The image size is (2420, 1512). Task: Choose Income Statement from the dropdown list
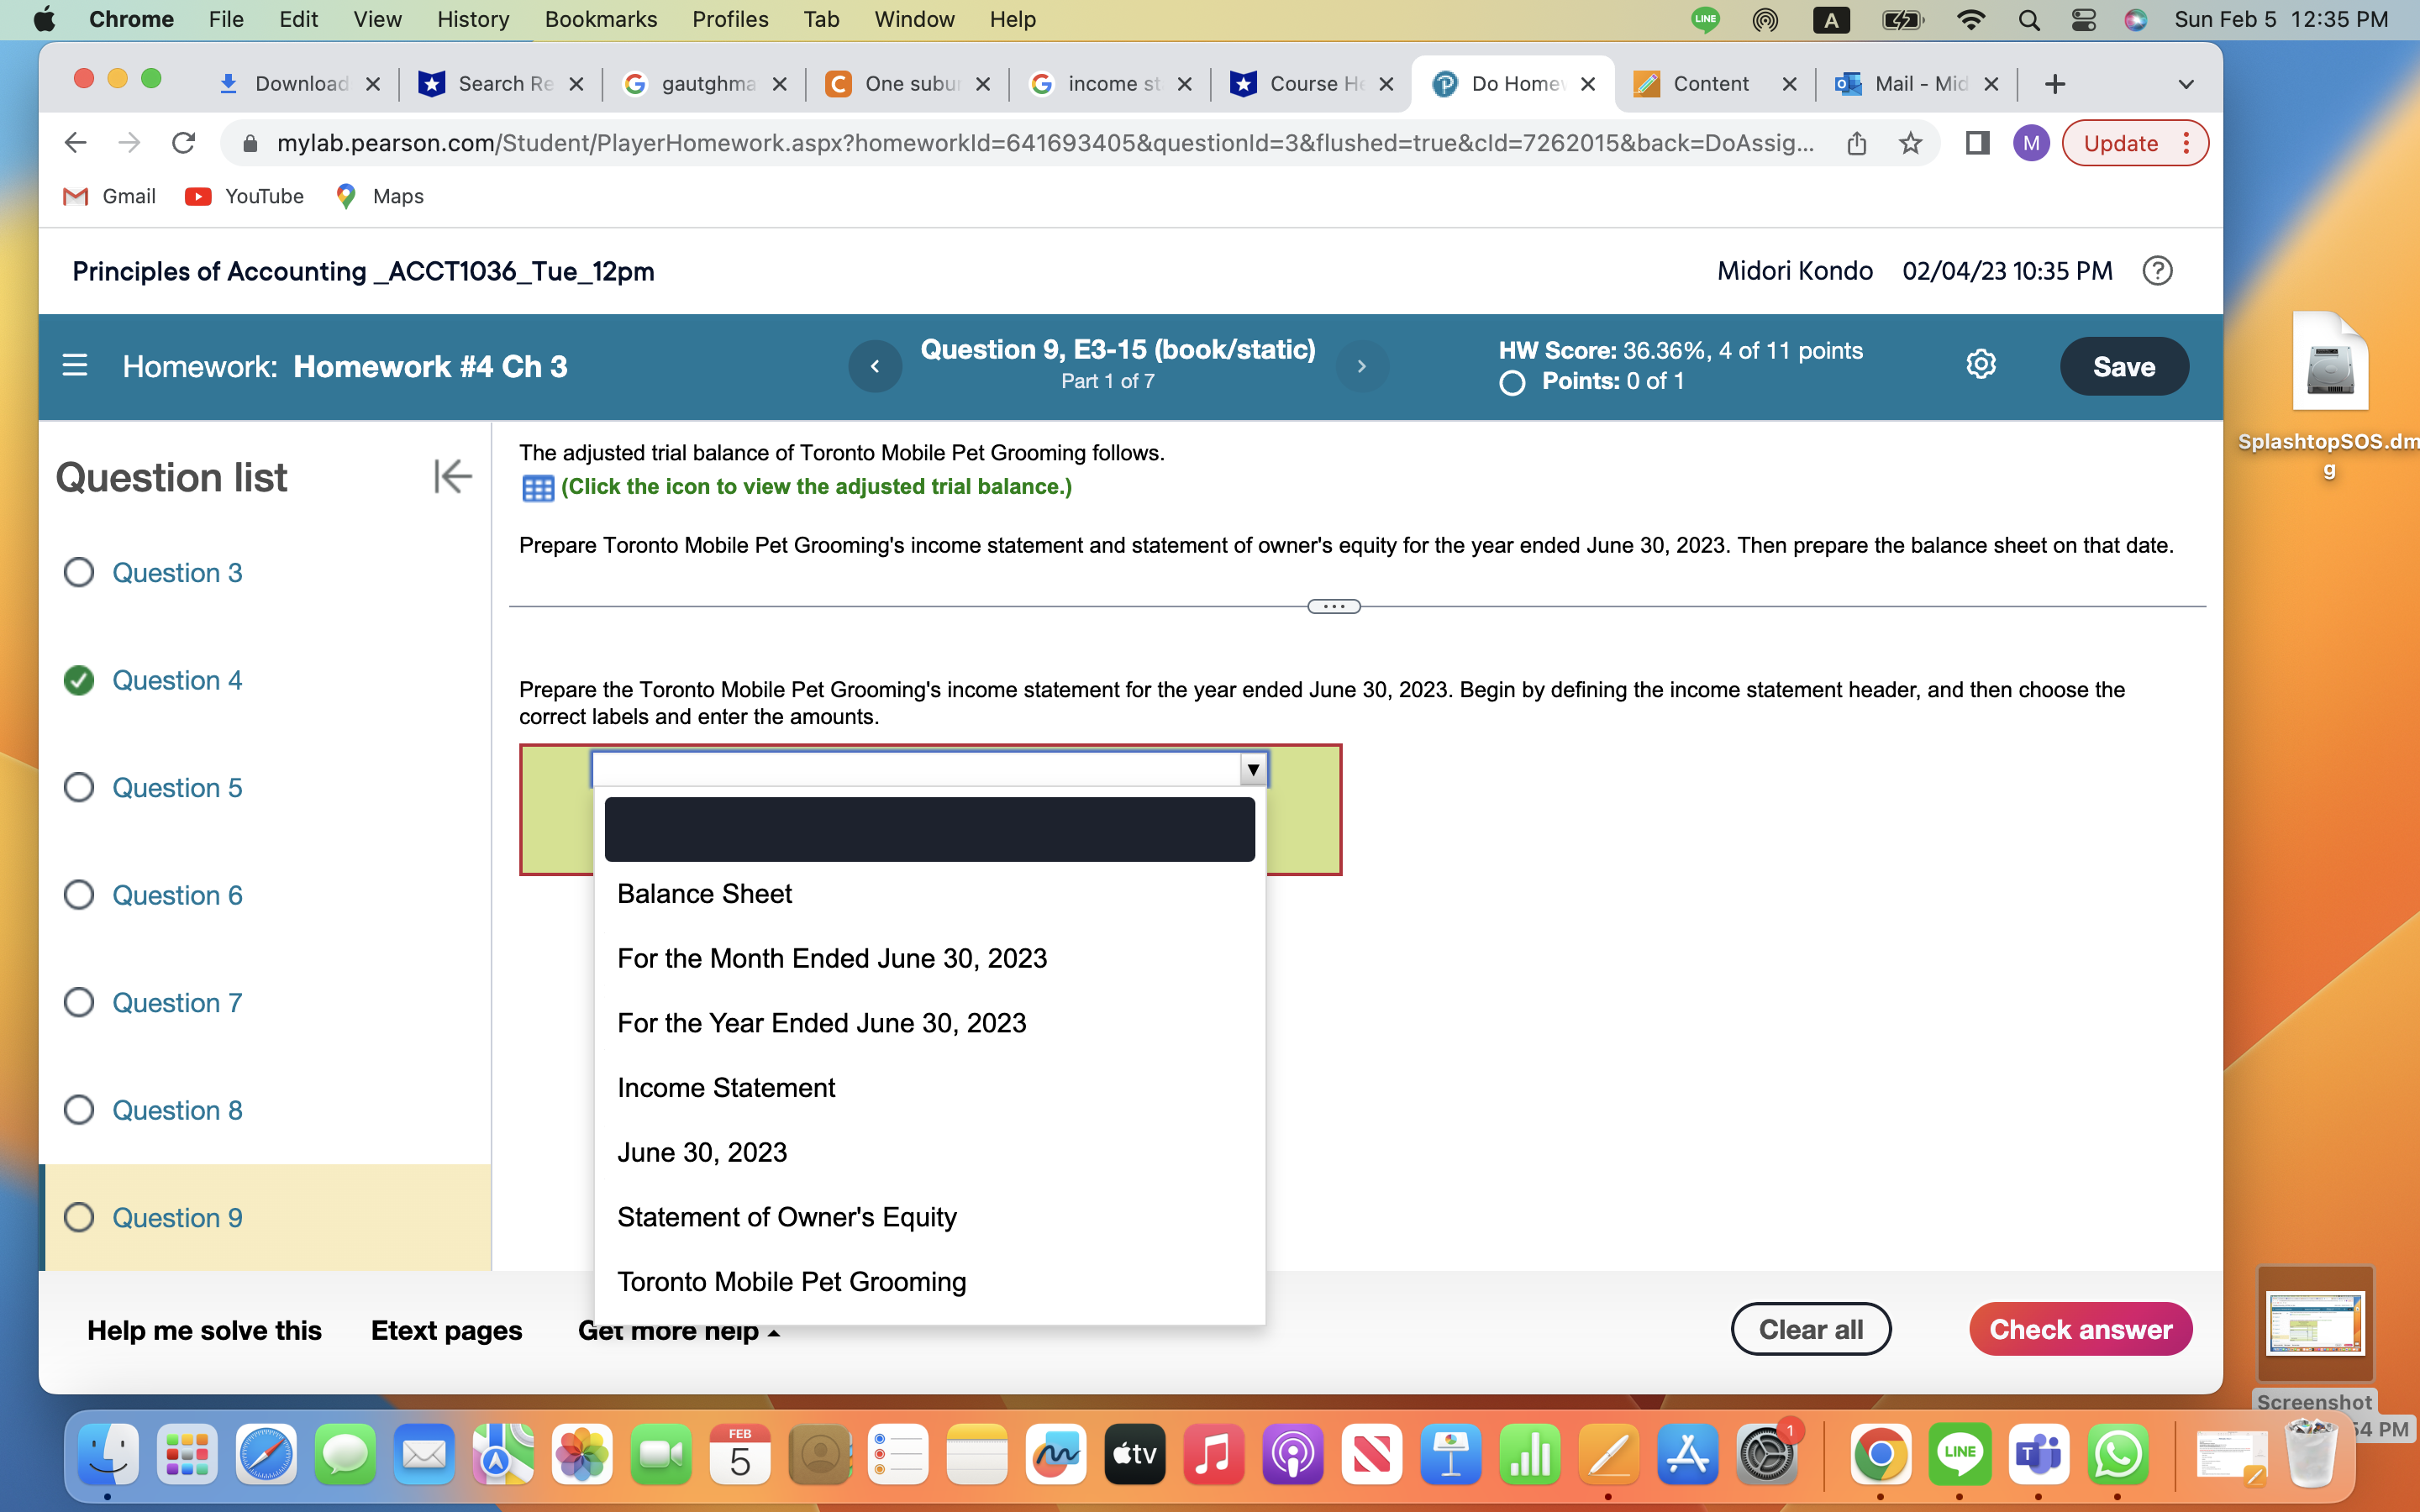coord(726,1087)
